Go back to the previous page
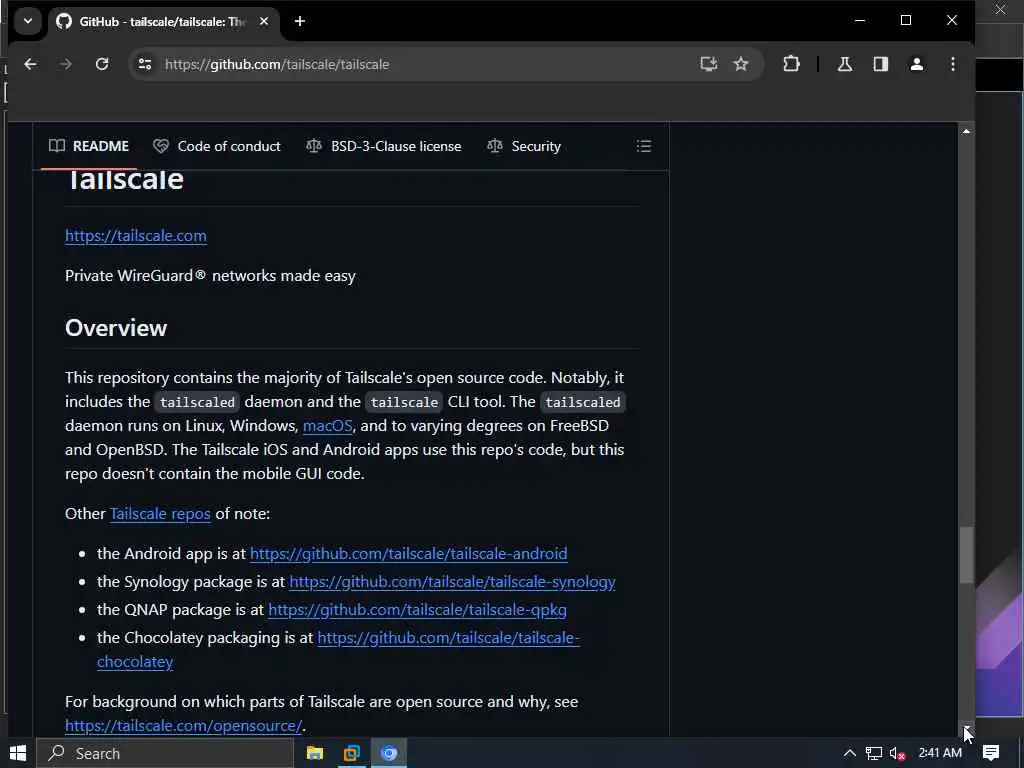 (x=30, y=64)
